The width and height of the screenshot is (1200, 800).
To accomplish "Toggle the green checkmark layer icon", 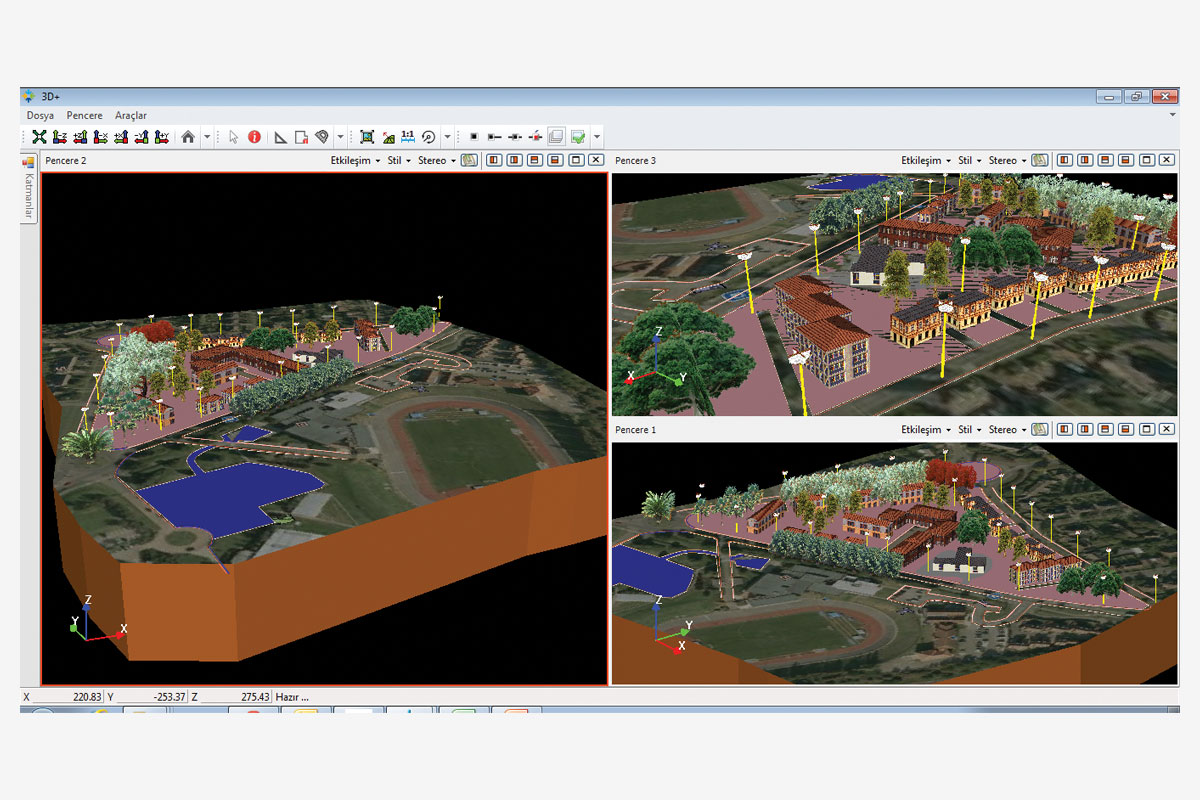I will click(x=577, y=137).
